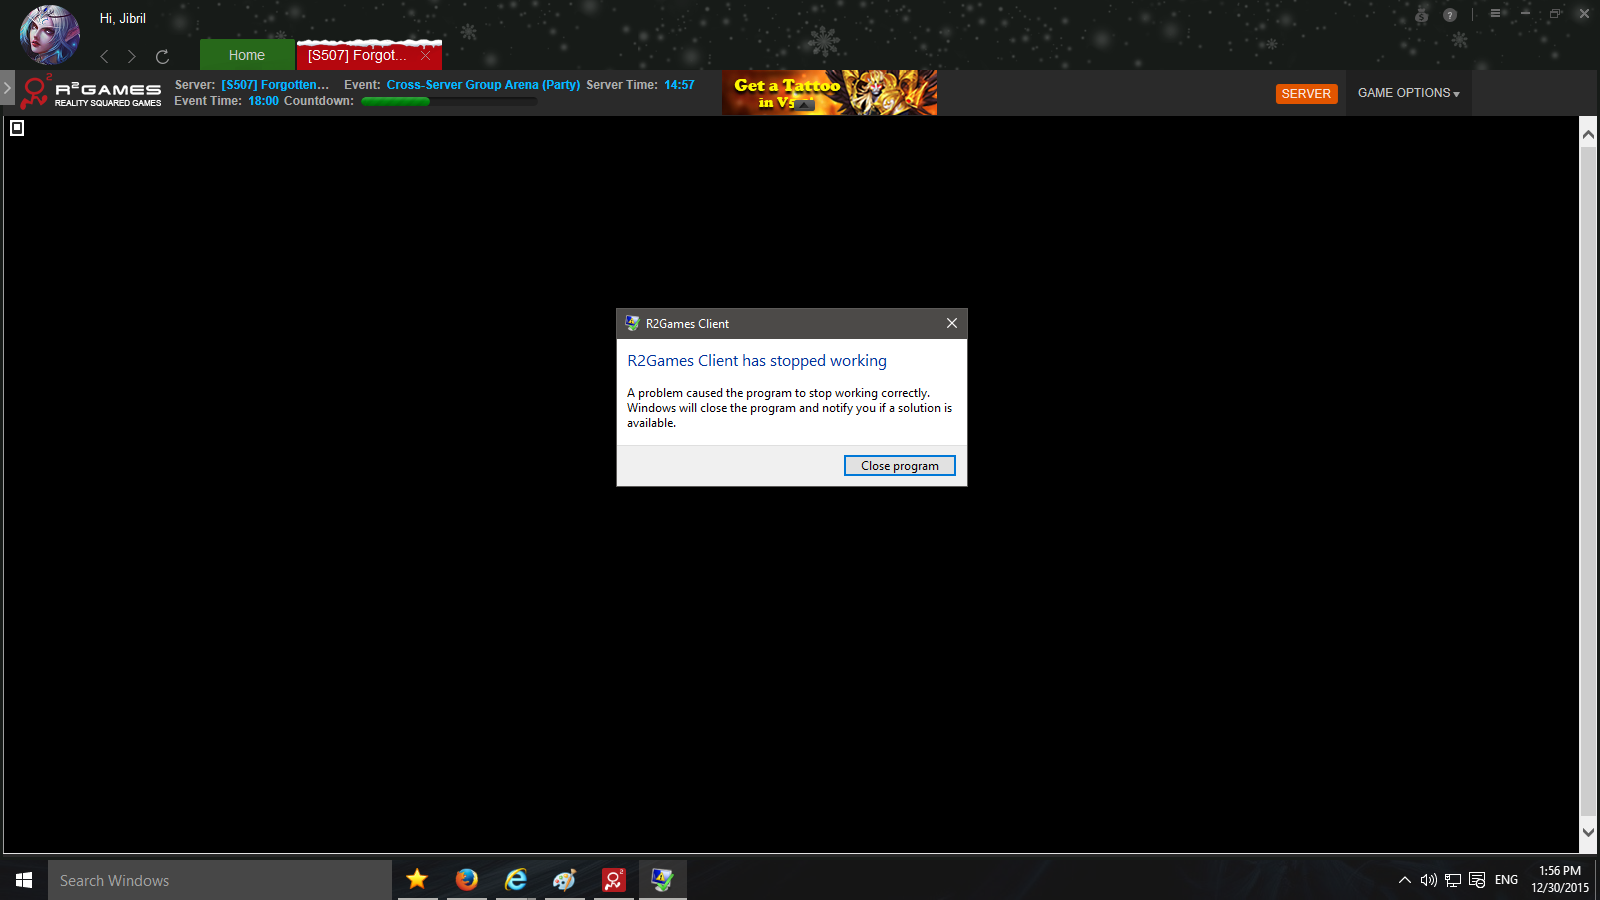Go back with the left arrow
This screenshot has width=1600, height=900.
pyautogui.click(x=104, y=57)
